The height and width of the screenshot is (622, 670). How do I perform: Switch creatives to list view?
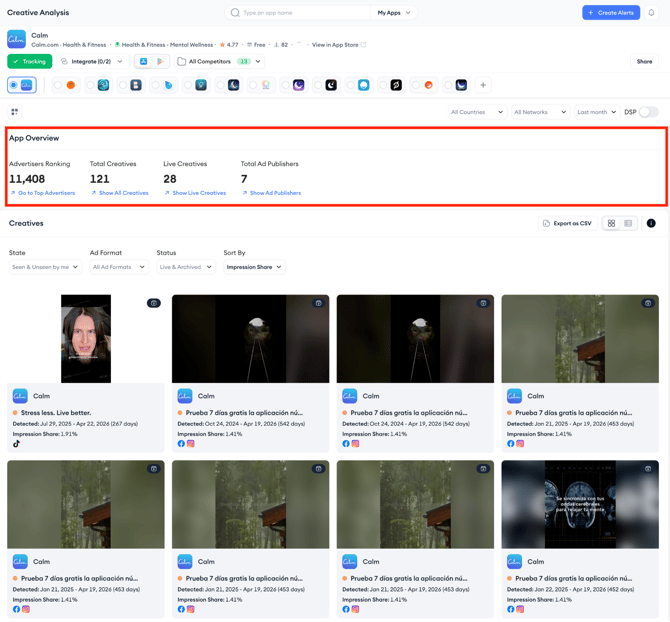pos(628,223)
